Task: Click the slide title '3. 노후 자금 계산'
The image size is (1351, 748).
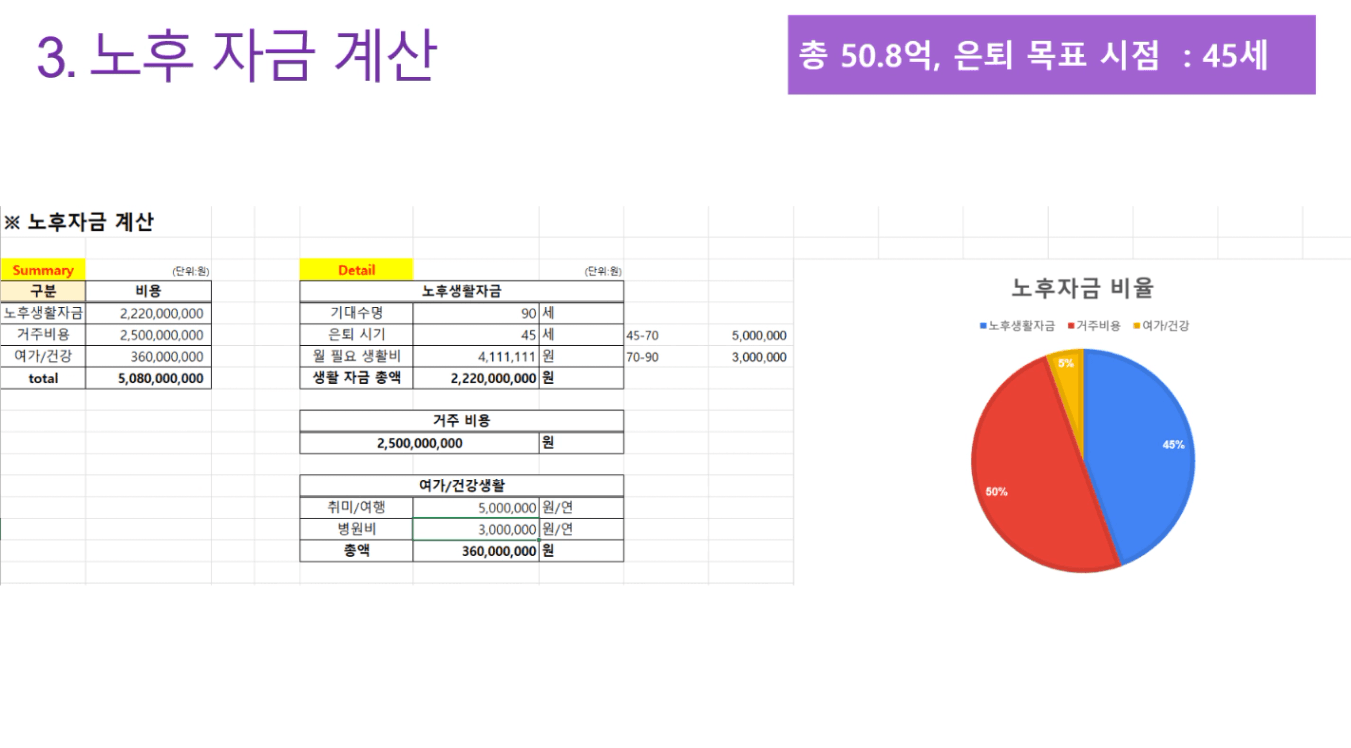Action: pos(236,56)
